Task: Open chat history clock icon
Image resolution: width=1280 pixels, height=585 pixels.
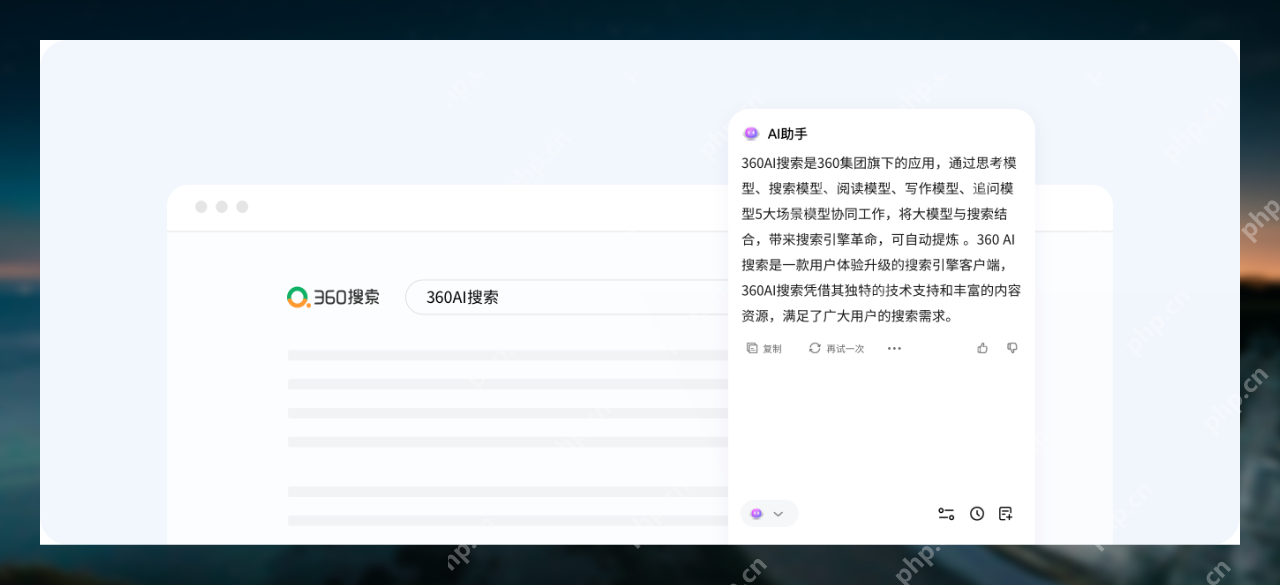Action: coord(977,513)
